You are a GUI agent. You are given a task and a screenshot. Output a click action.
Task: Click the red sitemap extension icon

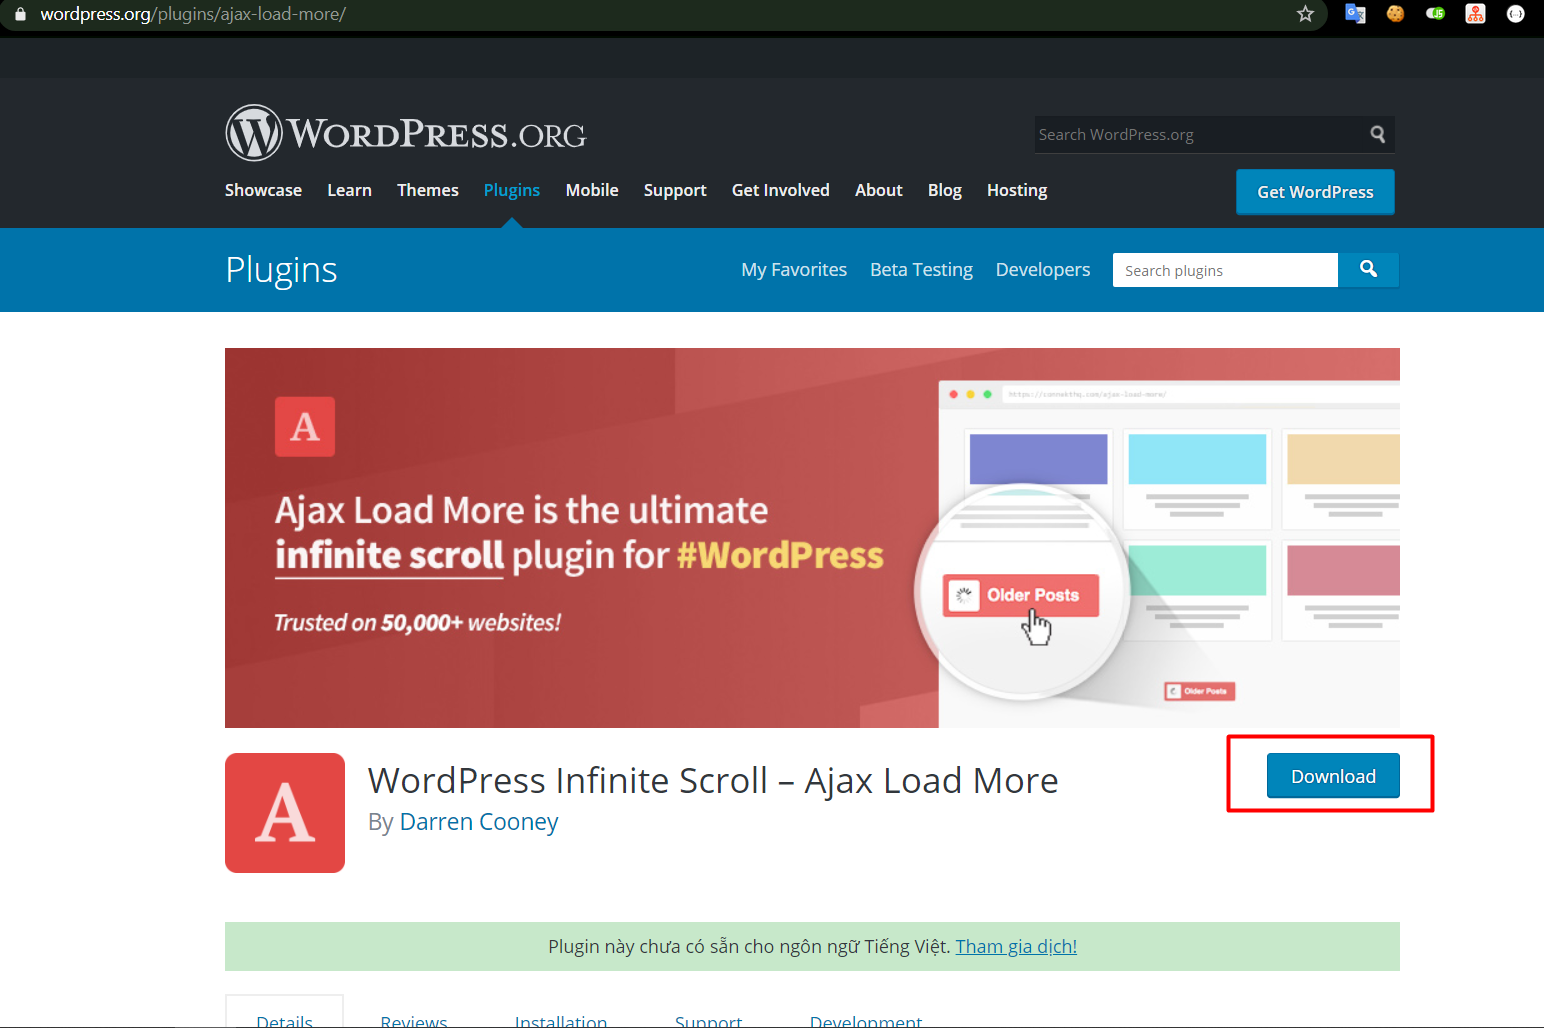point(1475,14)
